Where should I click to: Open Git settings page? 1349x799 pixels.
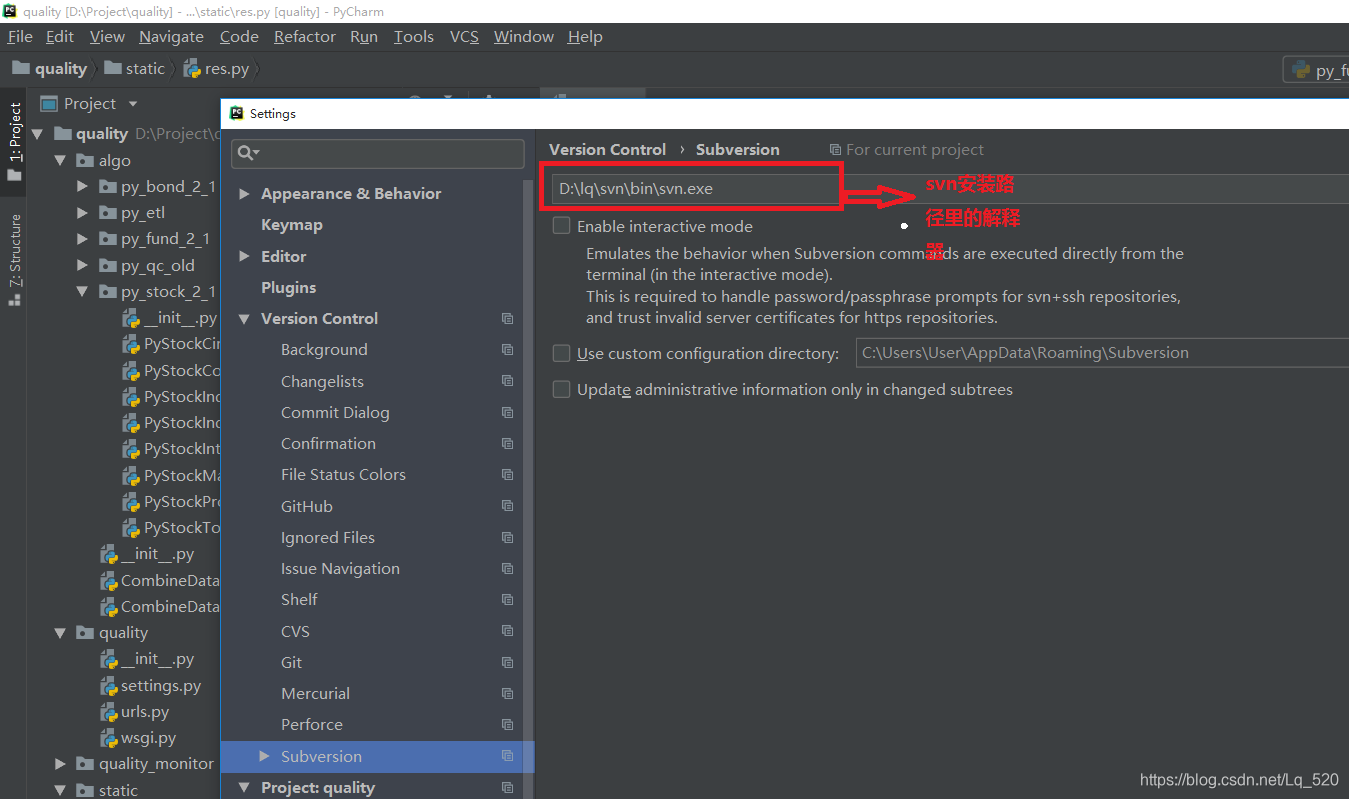click(291, 663)
